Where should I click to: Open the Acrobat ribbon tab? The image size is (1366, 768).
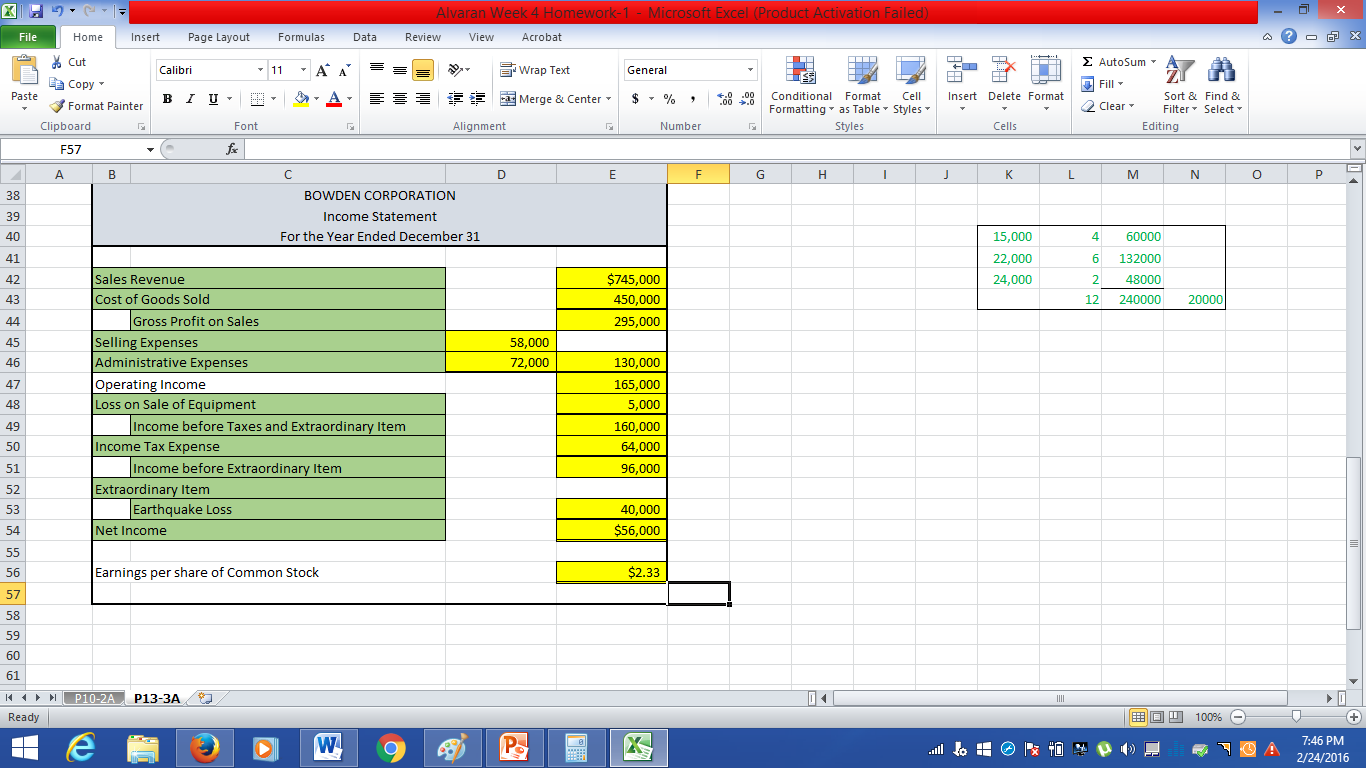(x=542, y=37)
